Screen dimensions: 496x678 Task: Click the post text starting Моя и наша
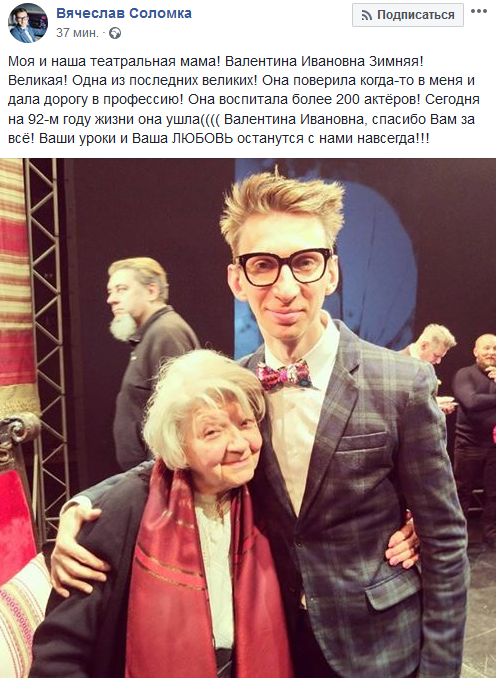tap(243, 99)
